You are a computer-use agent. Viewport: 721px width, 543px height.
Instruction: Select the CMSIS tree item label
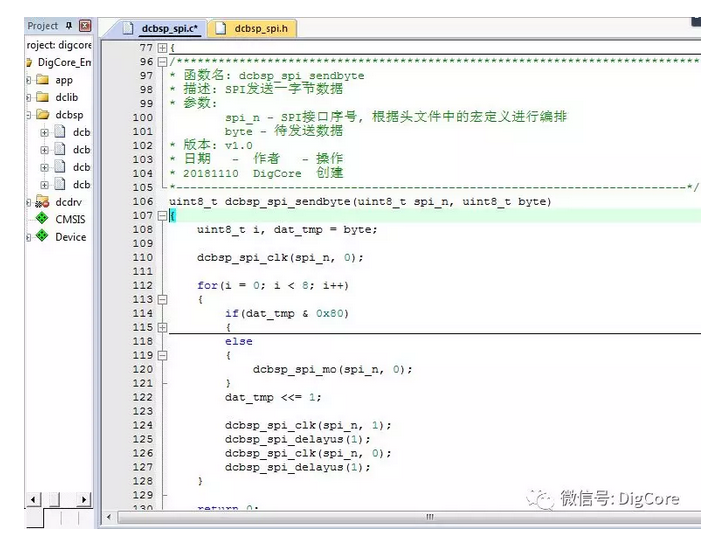point(70,219)
